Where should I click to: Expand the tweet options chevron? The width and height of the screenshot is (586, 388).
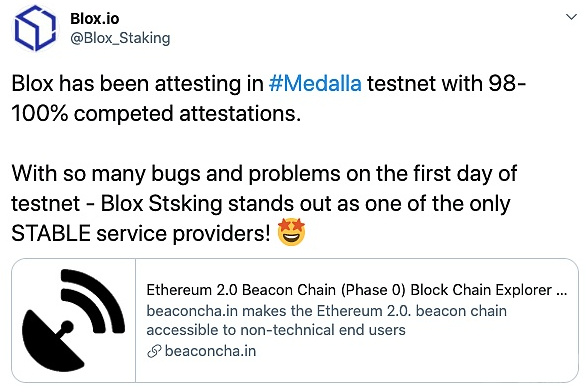[571, 17]
